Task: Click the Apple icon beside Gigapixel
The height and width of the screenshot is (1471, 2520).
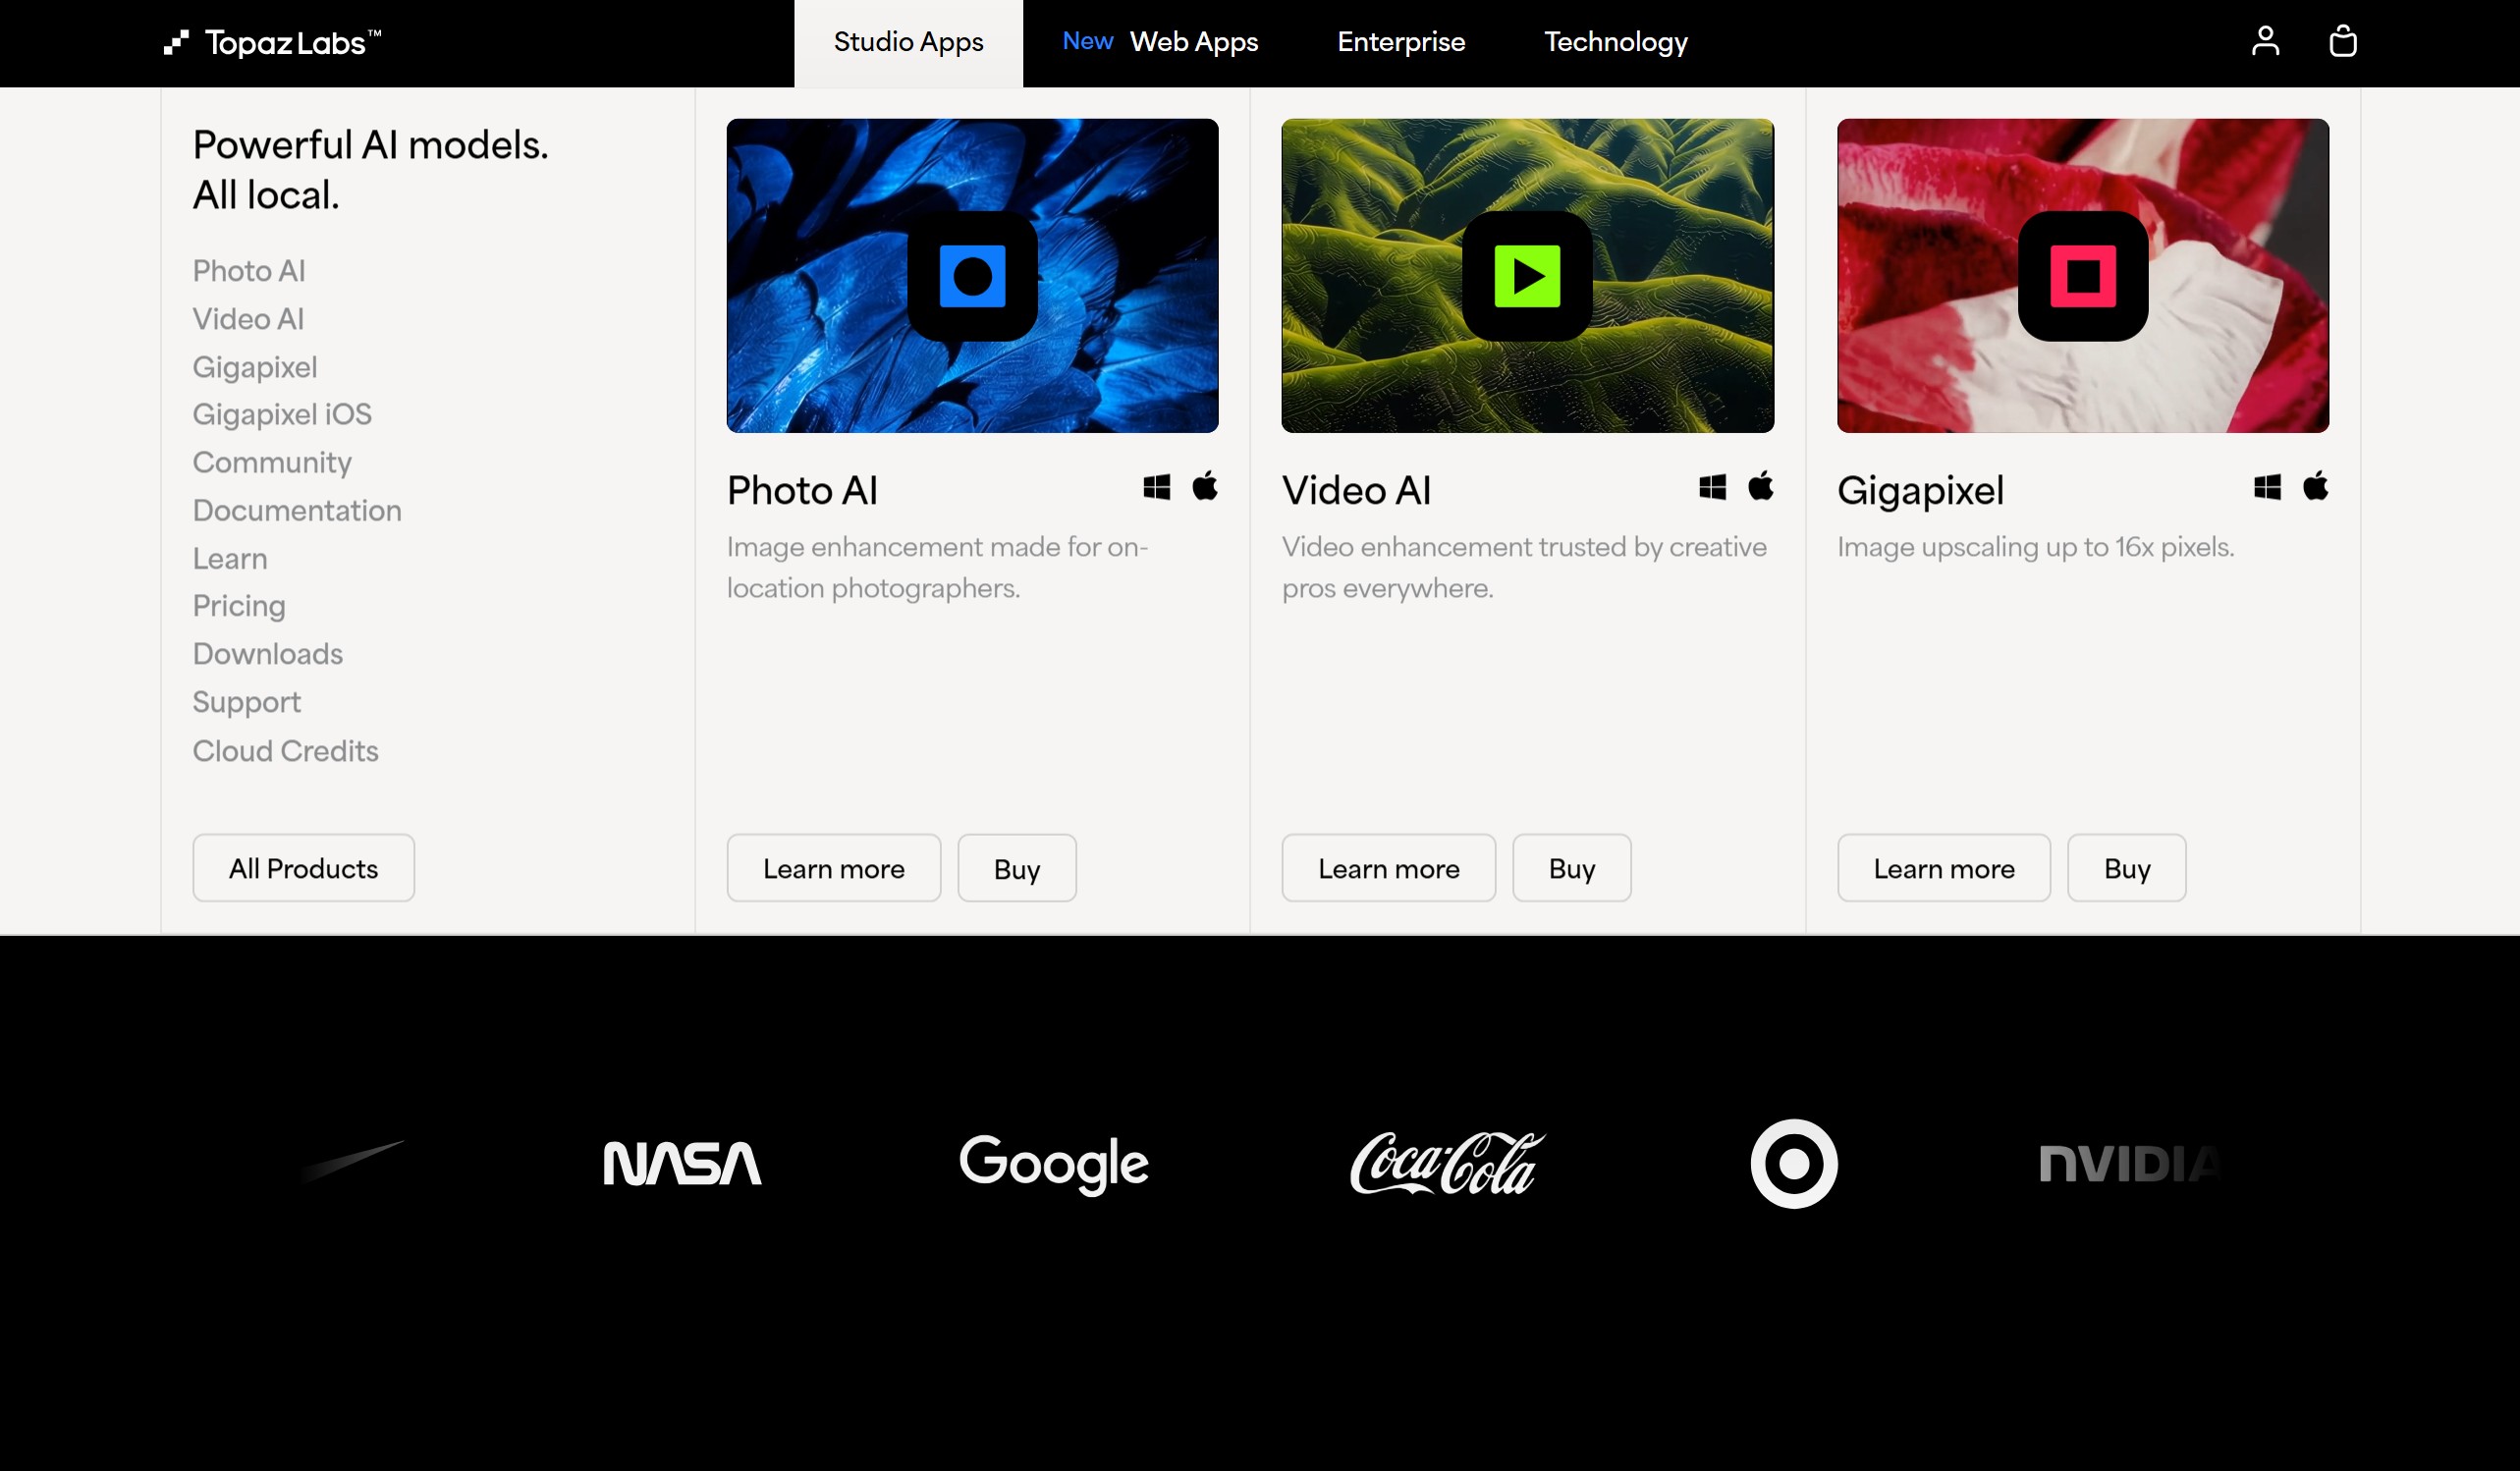Action: tap(2316, 486)
